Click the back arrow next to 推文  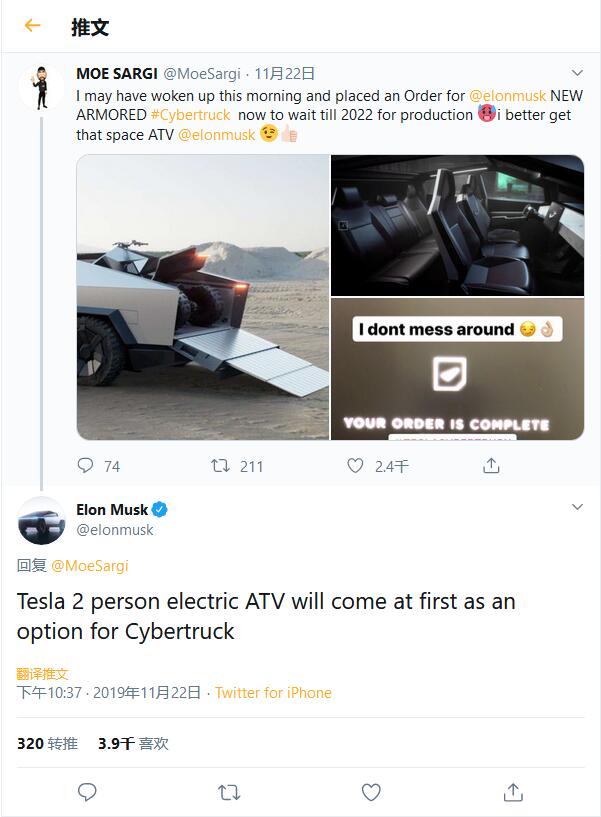[32, 26]
